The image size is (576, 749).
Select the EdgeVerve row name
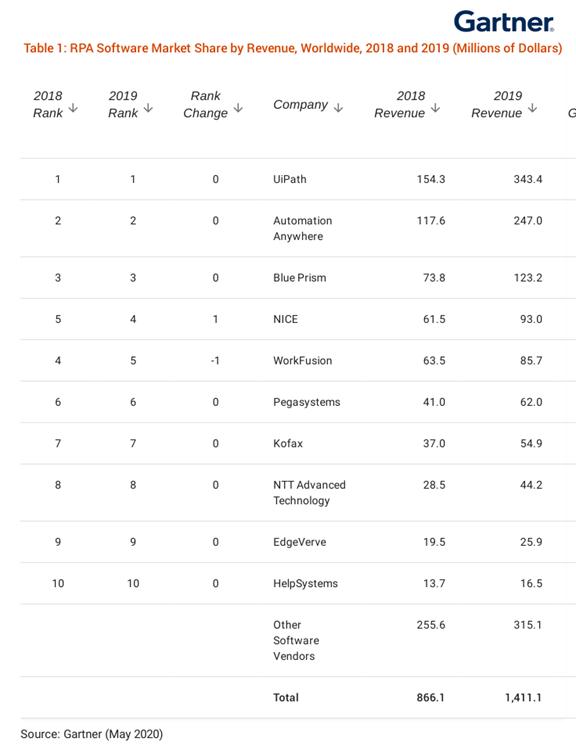tap(299, 542)
